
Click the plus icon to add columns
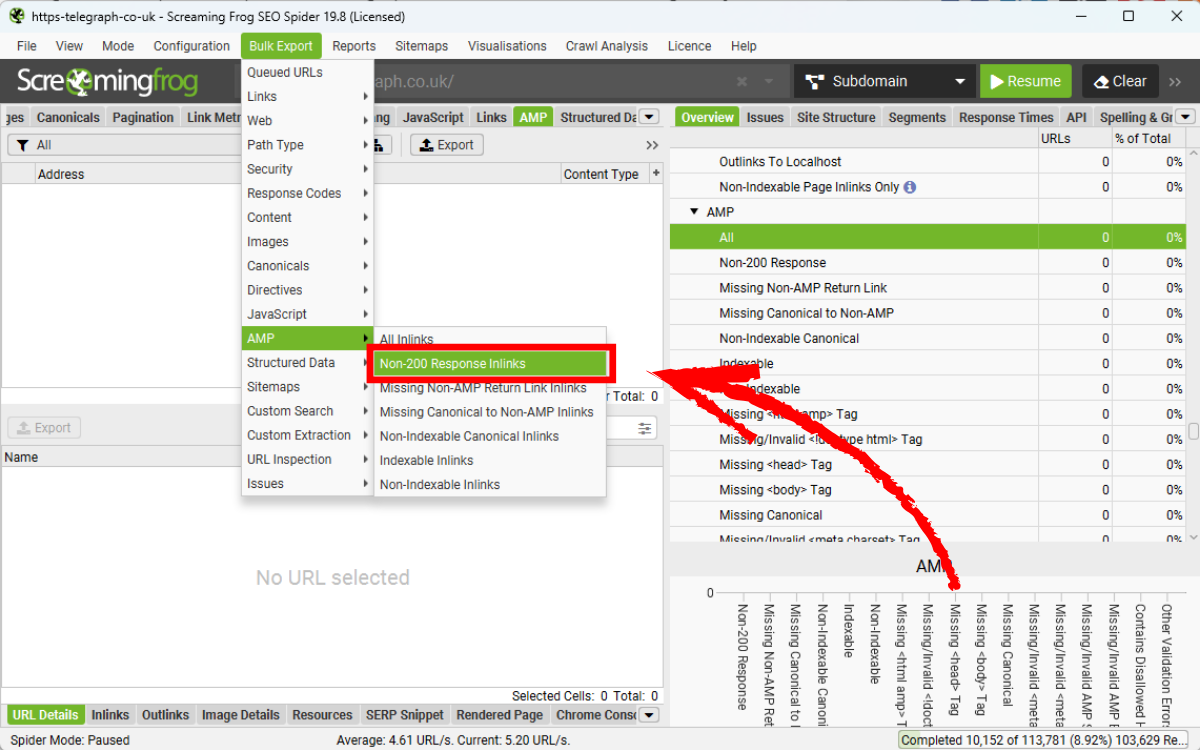[656, 173]
